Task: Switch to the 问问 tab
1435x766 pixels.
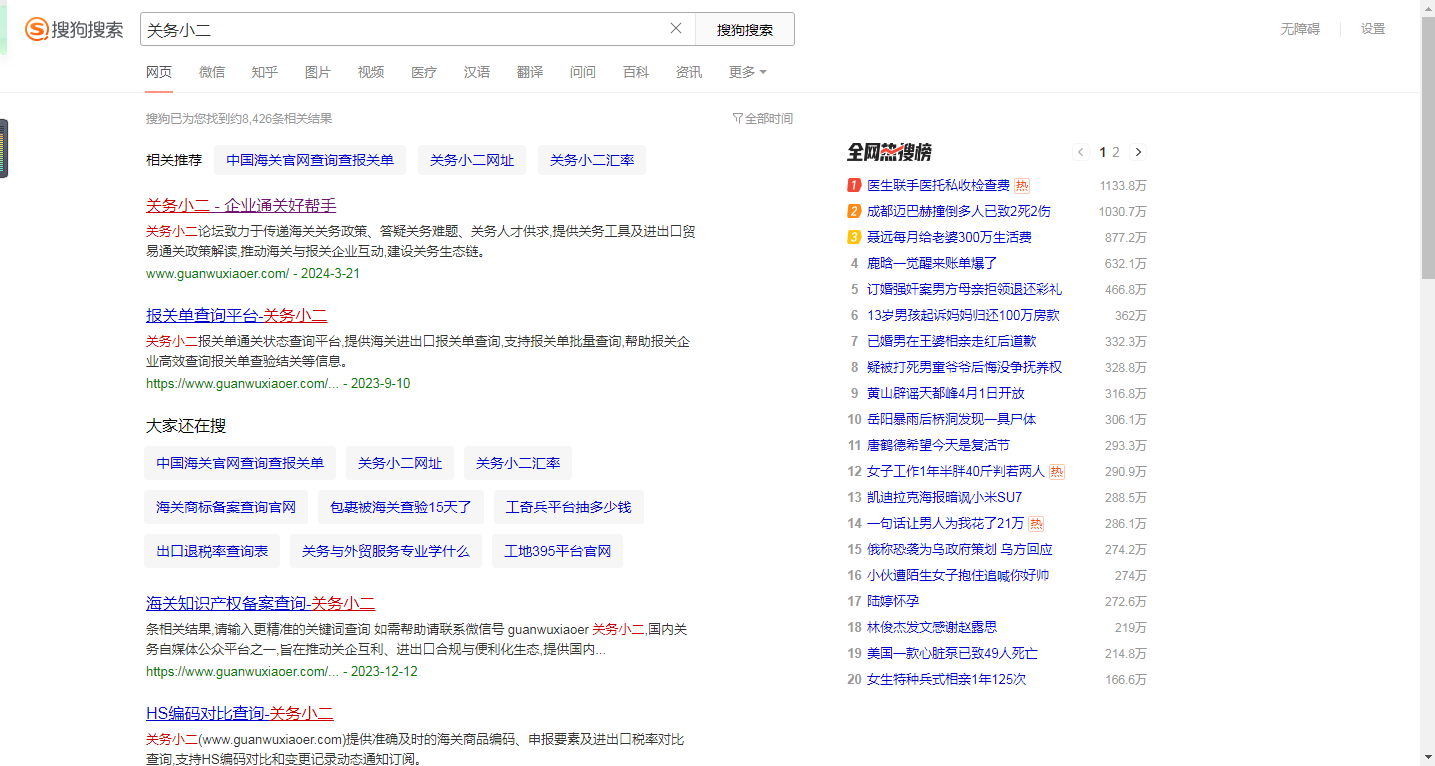Action: (x=583, y=72)
